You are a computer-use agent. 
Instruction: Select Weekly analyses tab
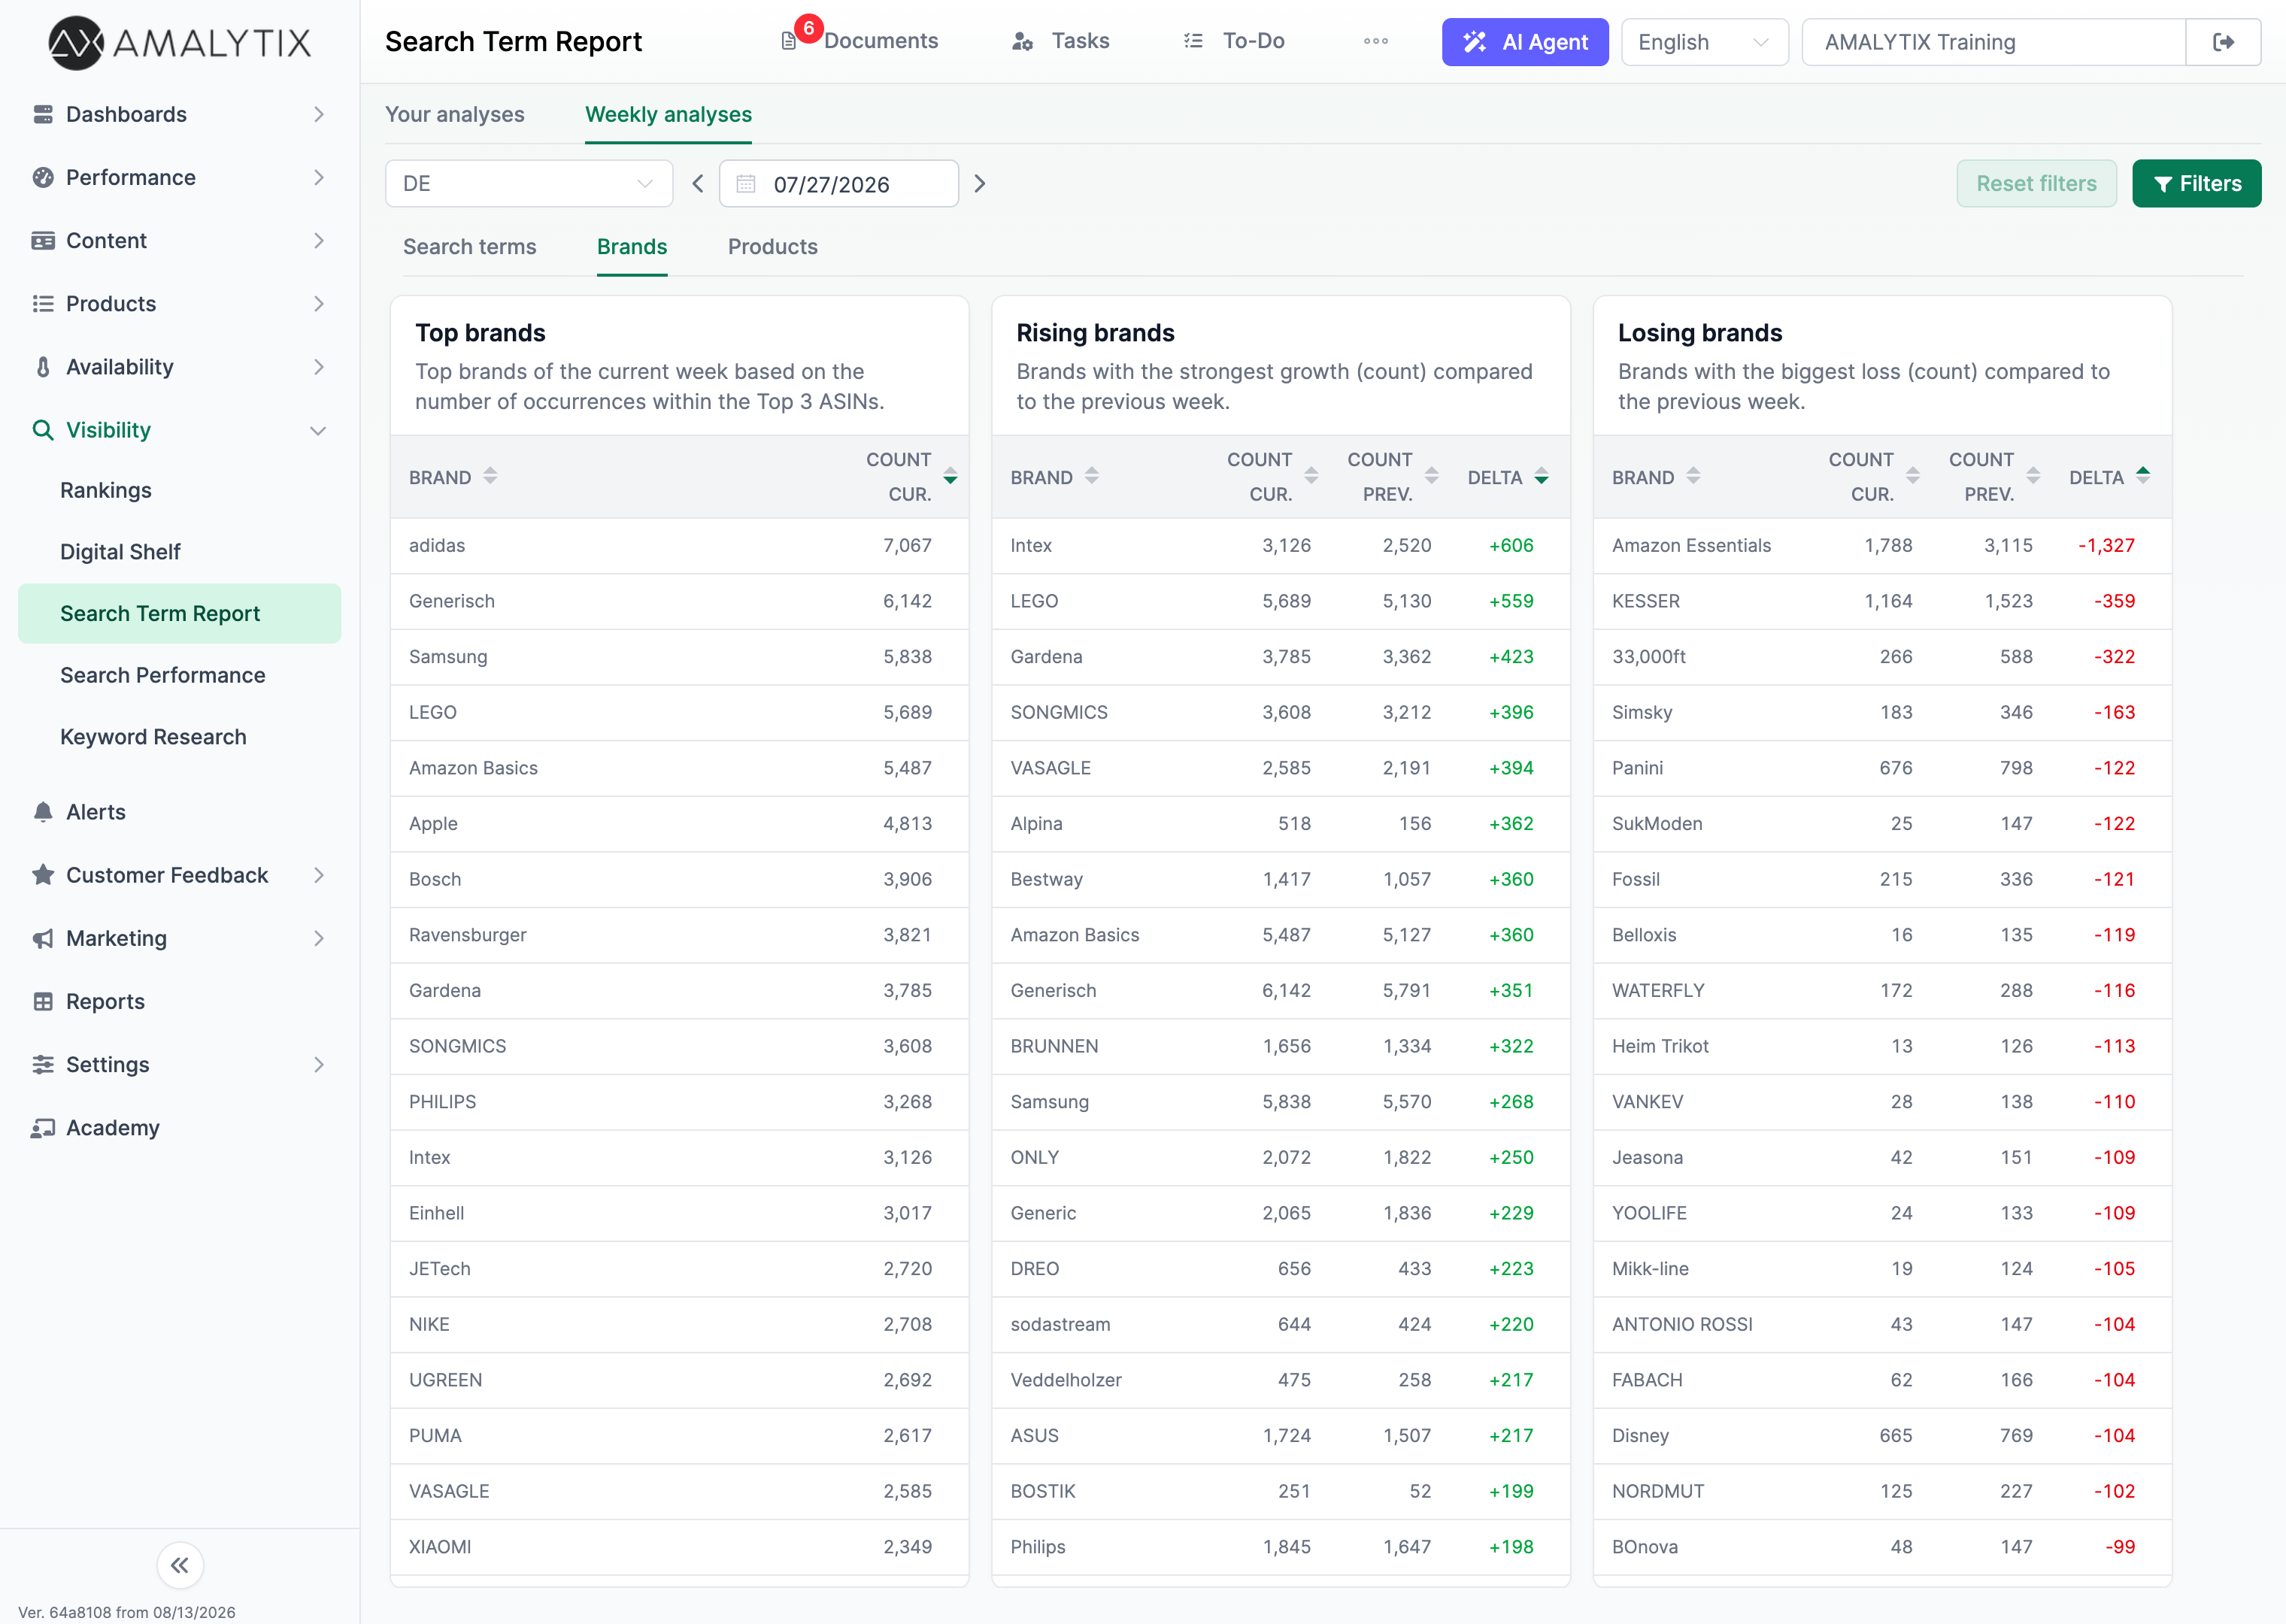click(x=668, y=114)
